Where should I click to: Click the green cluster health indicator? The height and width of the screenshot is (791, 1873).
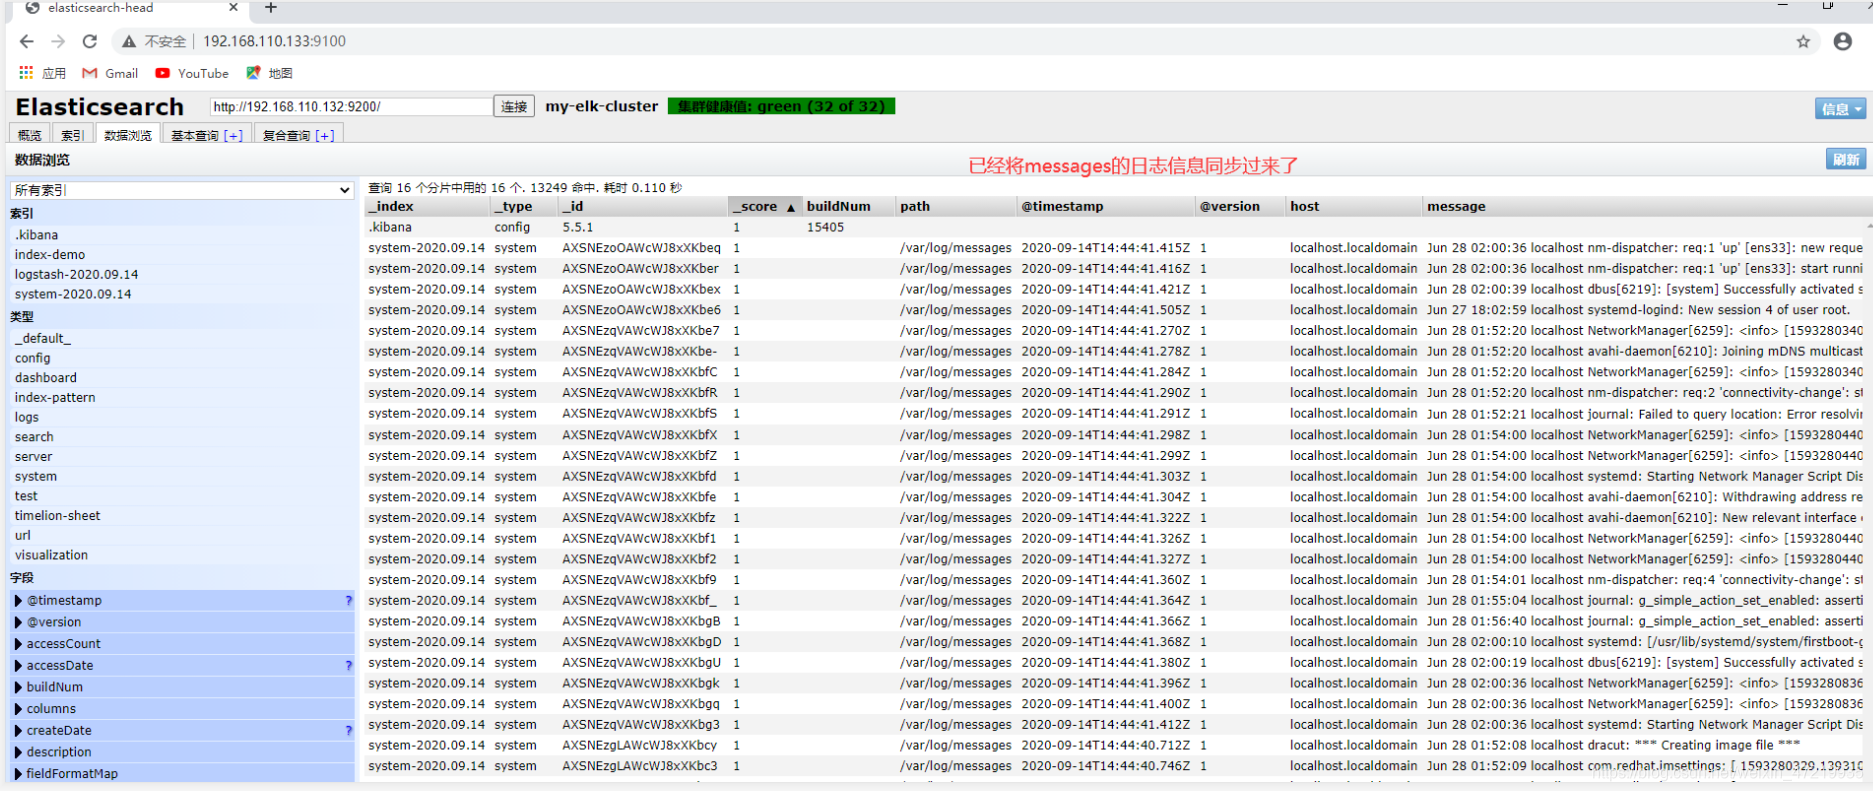[781, 106]
